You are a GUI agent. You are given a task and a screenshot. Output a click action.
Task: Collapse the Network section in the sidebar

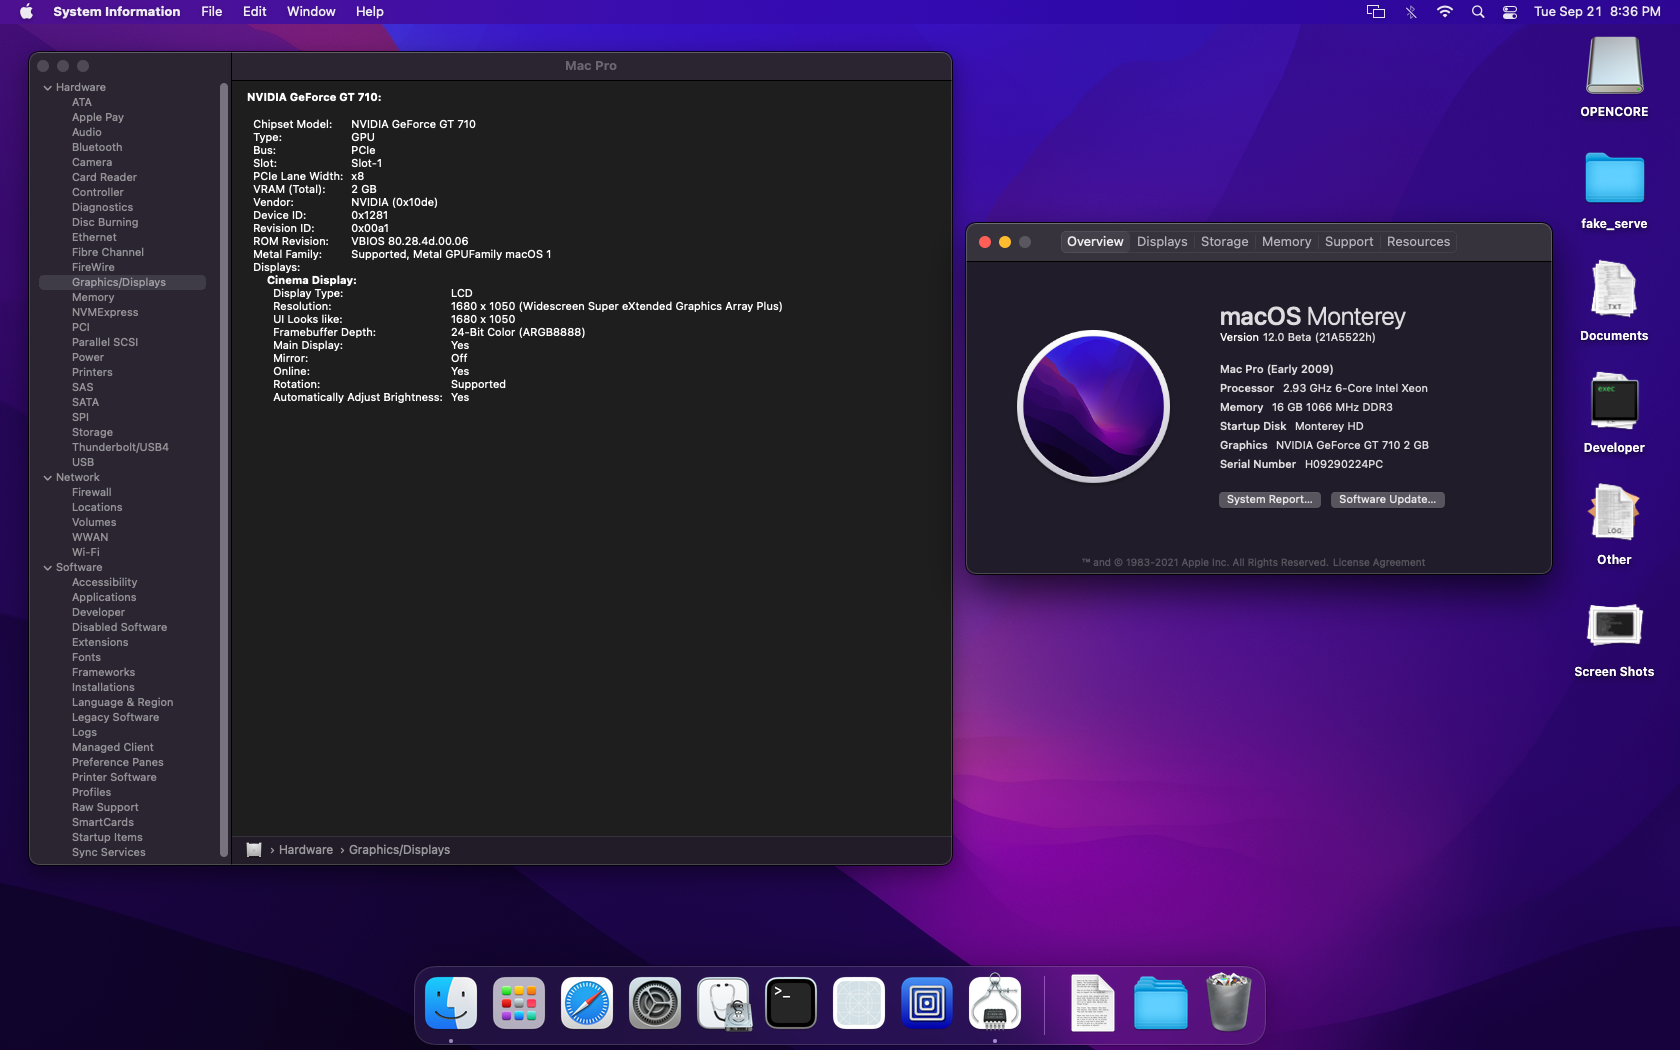point(47,477)
